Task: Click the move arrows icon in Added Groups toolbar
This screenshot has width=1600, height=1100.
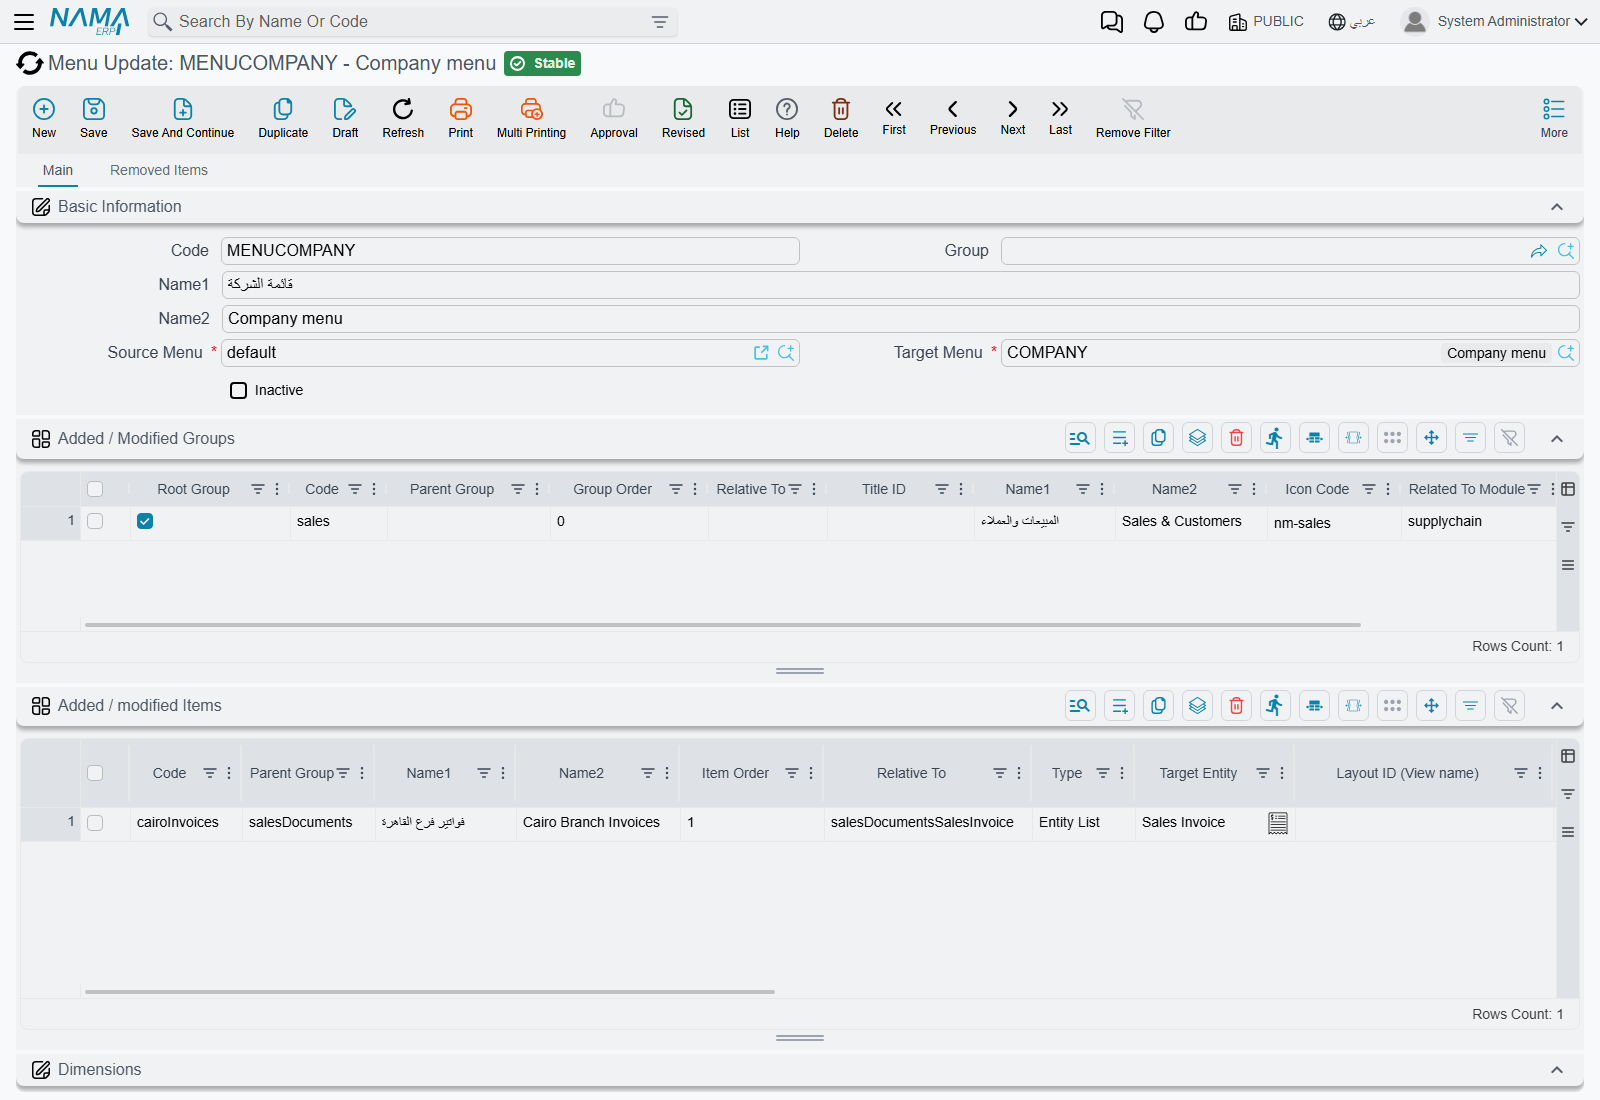Action: click(x=1431, y=438)
